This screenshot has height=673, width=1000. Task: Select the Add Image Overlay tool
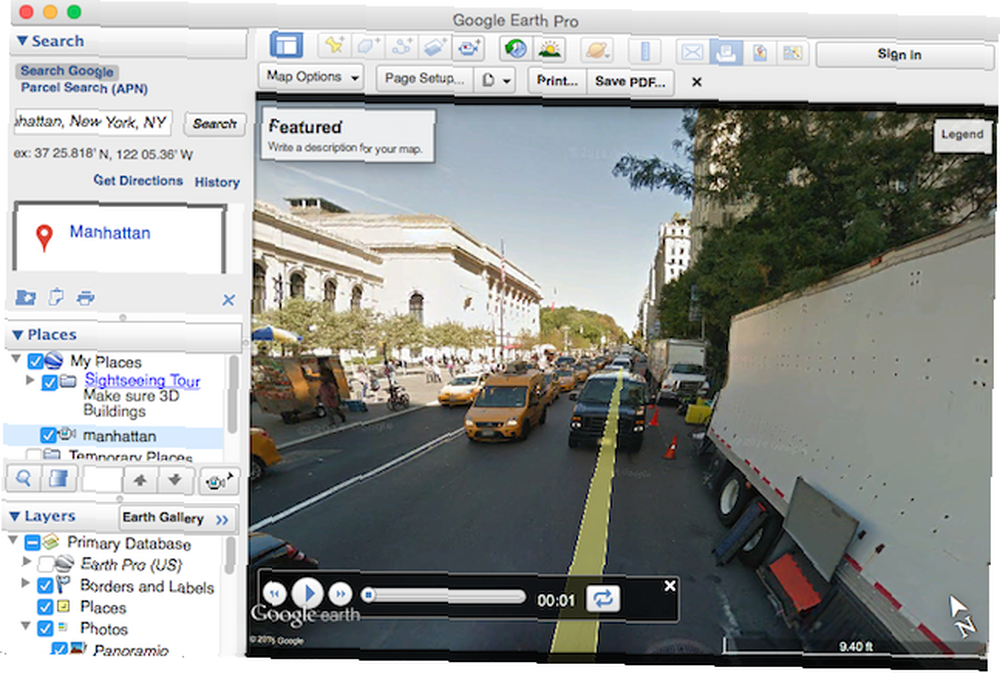[435, 47]
